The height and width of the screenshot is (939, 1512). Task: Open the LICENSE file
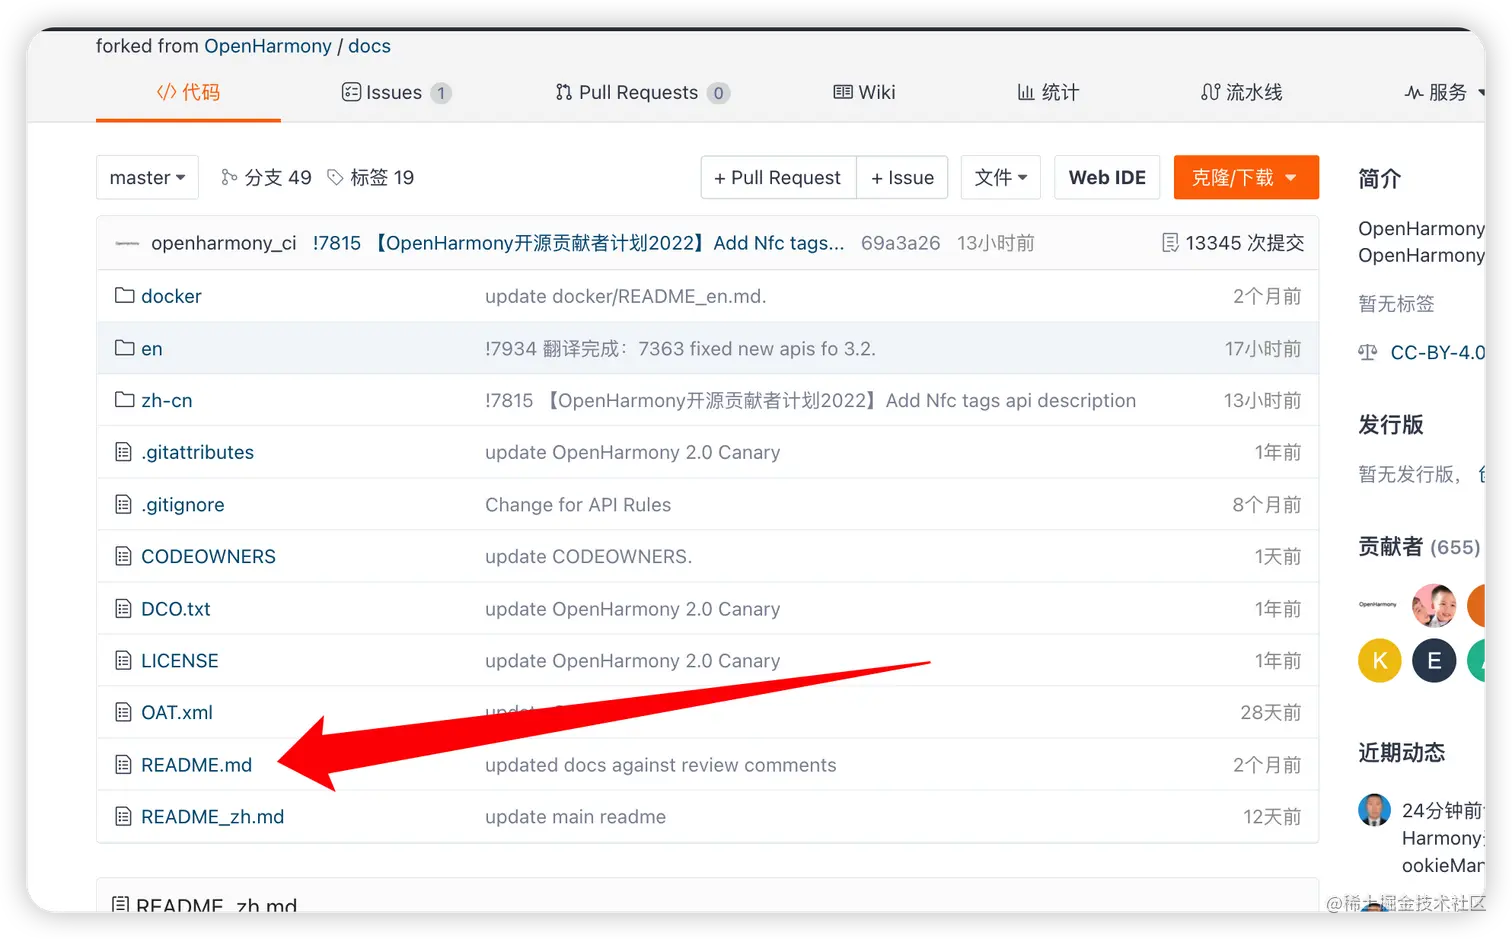(x=180, y=661)
